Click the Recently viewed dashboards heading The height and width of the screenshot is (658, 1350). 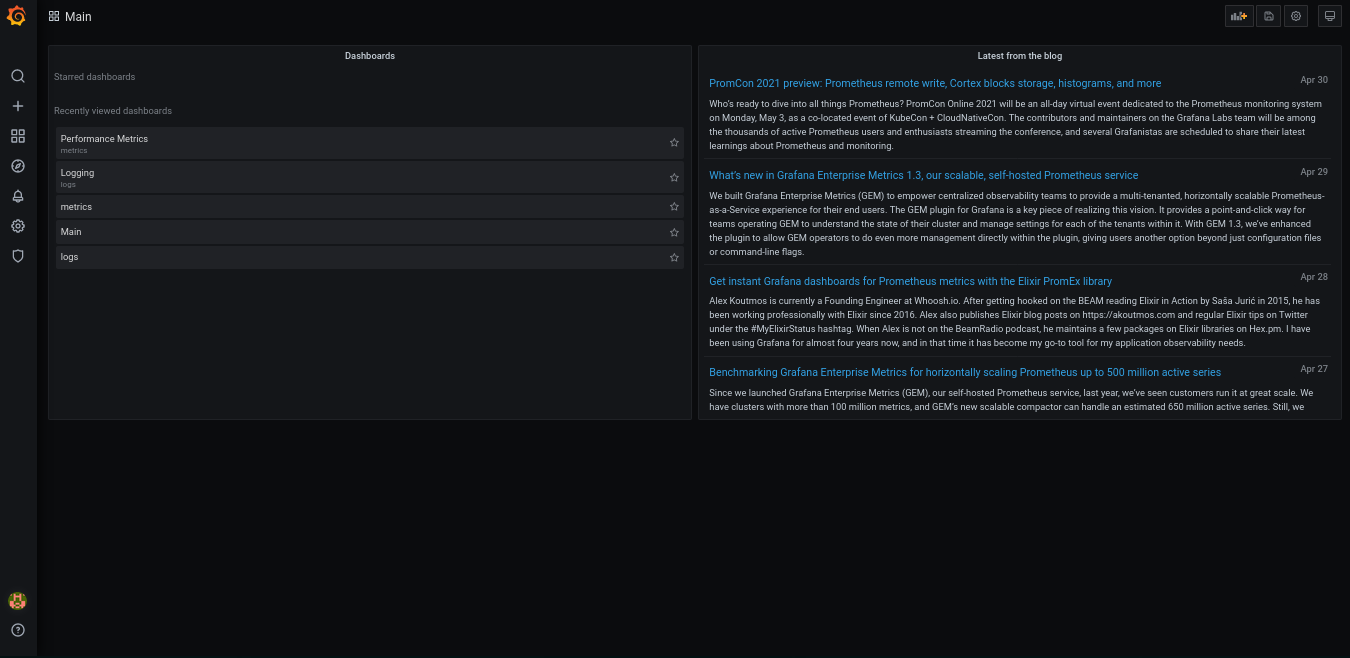click(113, 111)
